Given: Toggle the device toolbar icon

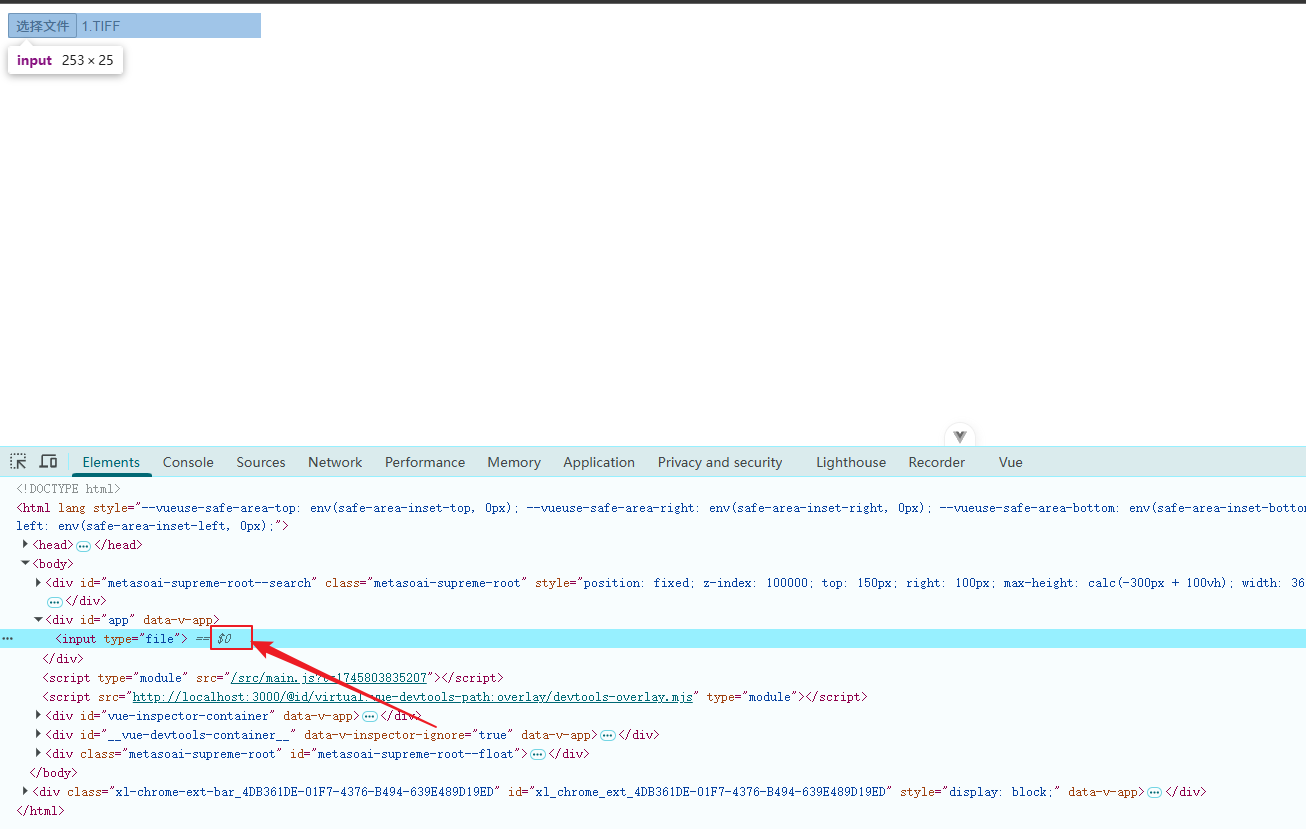Looking at the screenshot, I should pyautogui.click(x=48, y=461).
